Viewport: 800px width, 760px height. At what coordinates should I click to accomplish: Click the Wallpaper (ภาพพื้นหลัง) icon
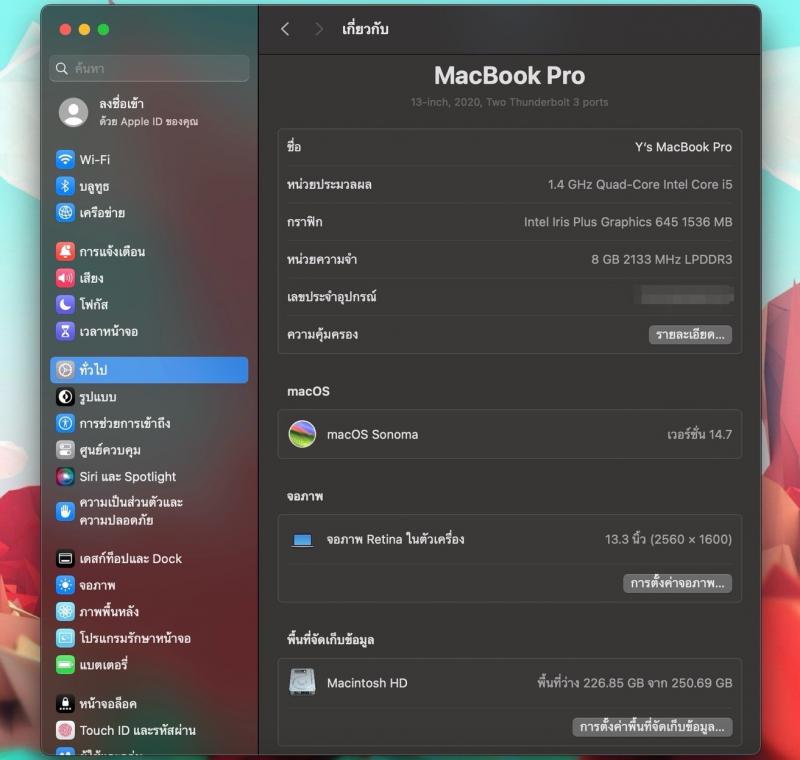(65, 612)
